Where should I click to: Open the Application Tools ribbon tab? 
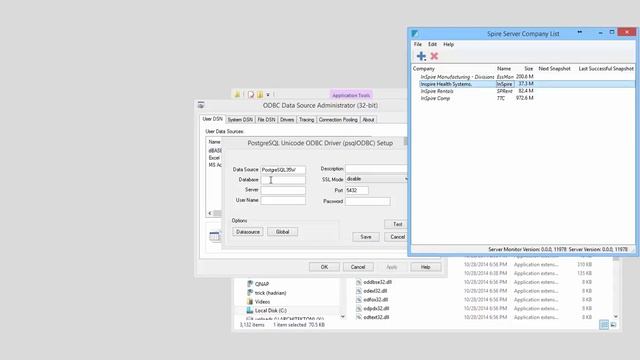tap(351, 95)
